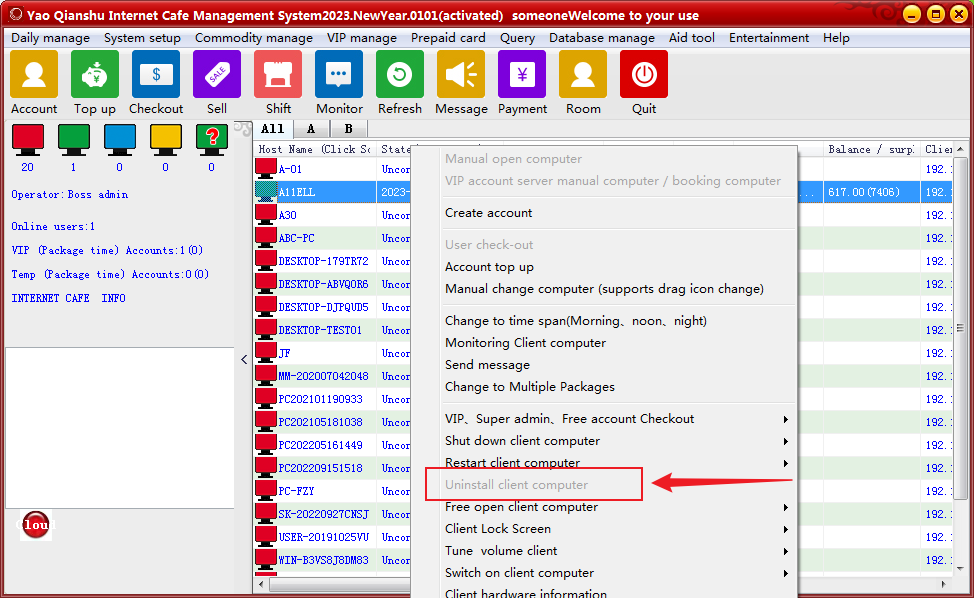Switch to the A area tab
The image size is (974, 598).
(x=311, y=129)
